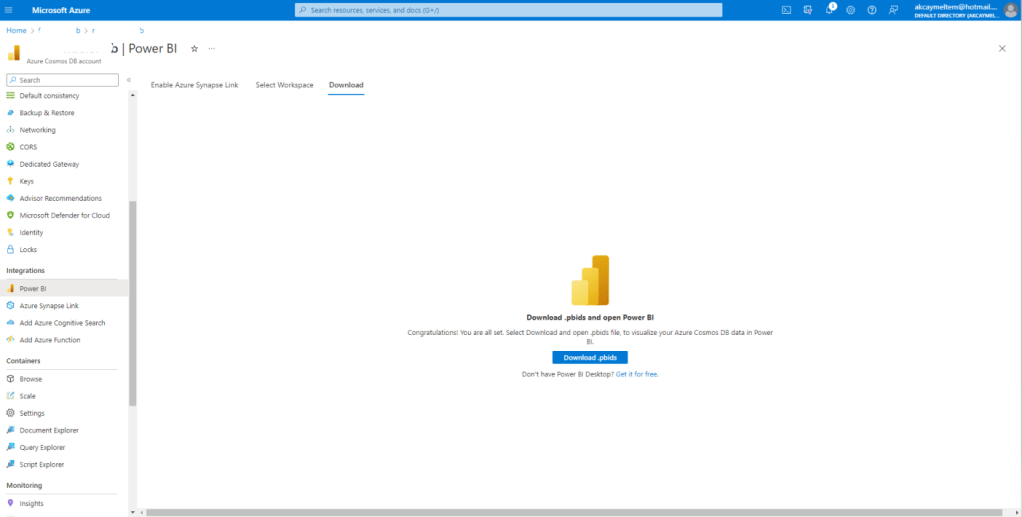Collapse the left sidebar with chevron
Image resolution: width=1022 pixels, height=517 pixels.
coord(128,80)
